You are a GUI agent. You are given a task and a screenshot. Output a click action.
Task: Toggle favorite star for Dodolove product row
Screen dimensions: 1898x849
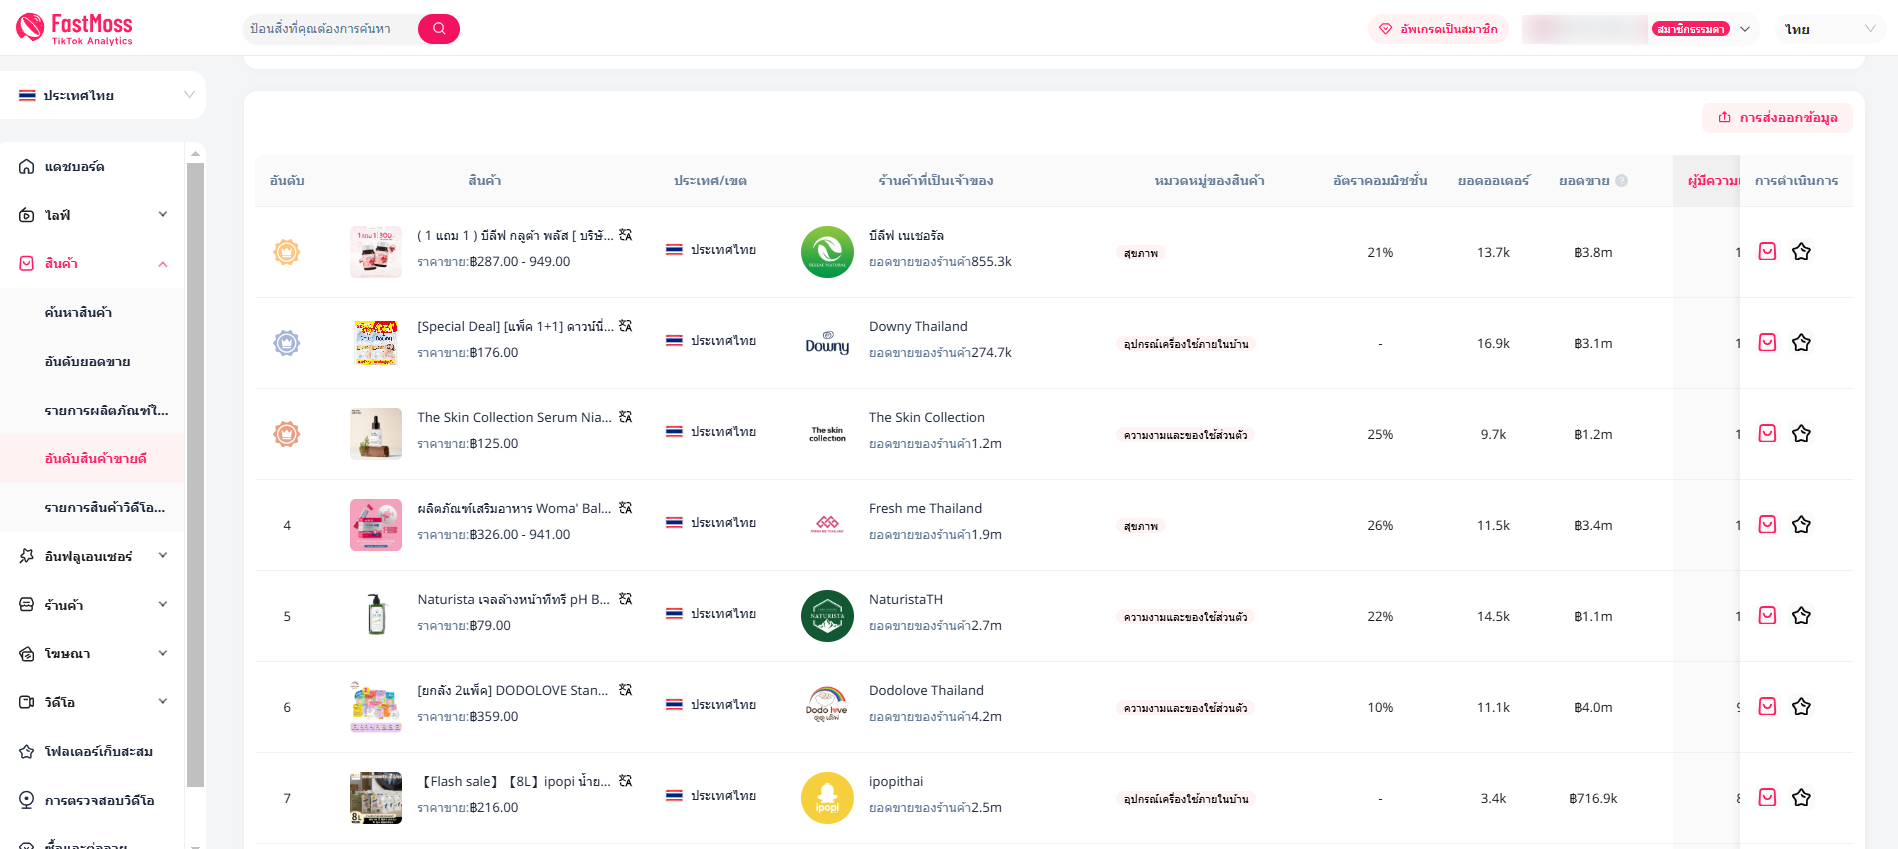[1801, 707]
